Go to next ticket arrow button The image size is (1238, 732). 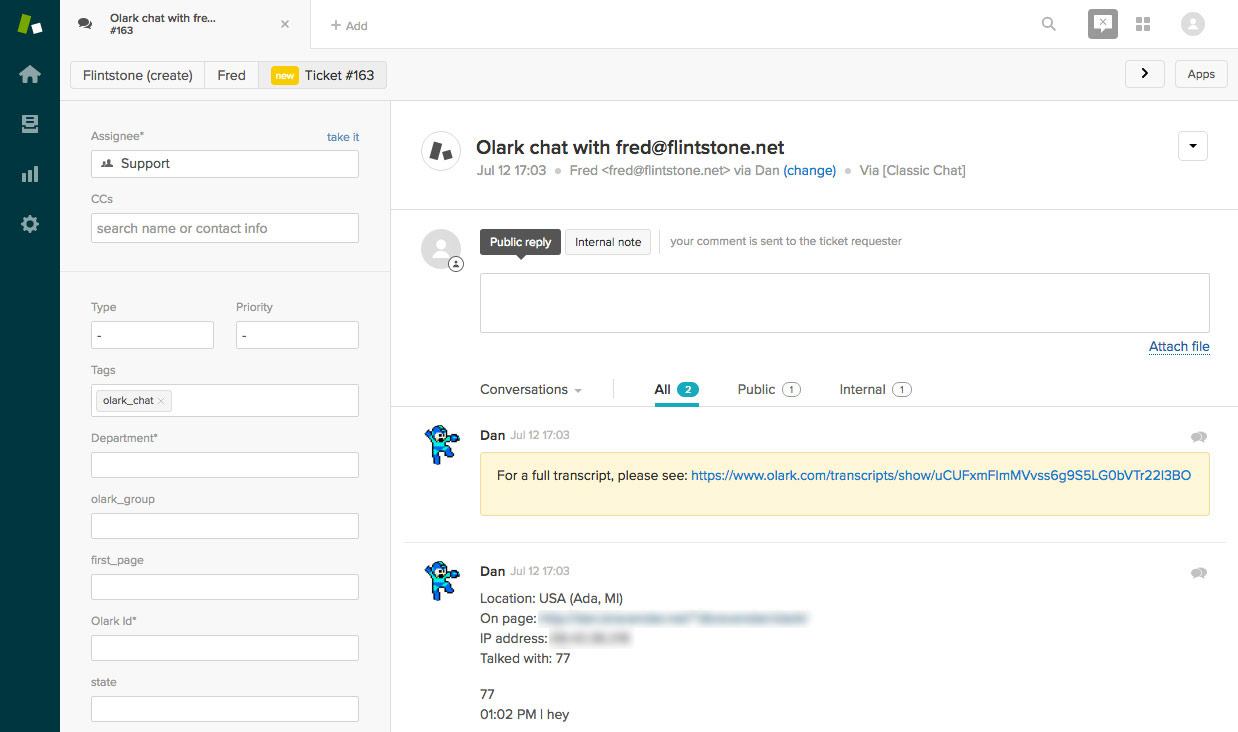(1144, 74)
